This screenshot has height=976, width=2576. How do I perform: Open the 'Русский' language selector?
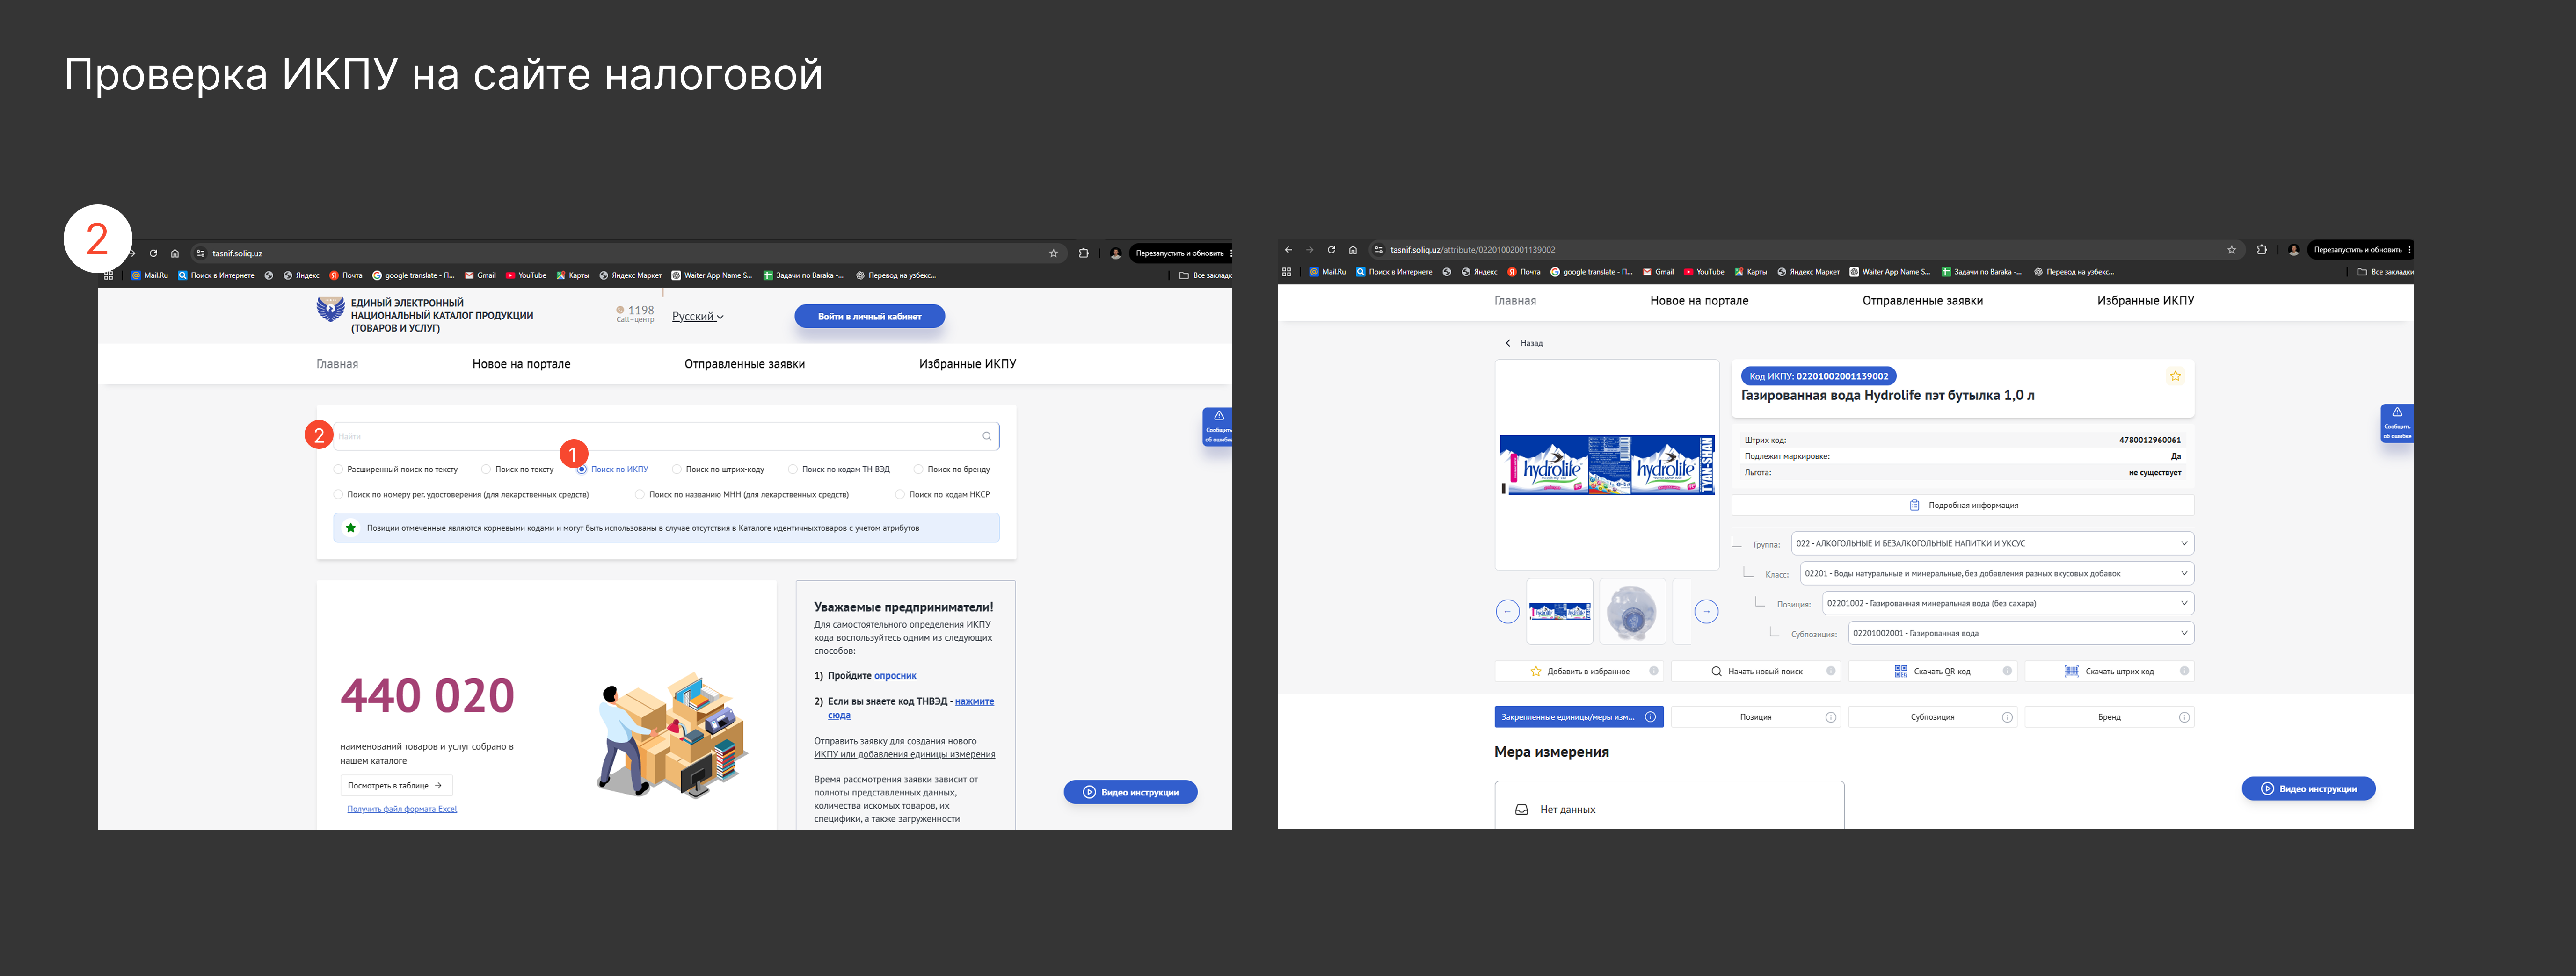(697, 316)
